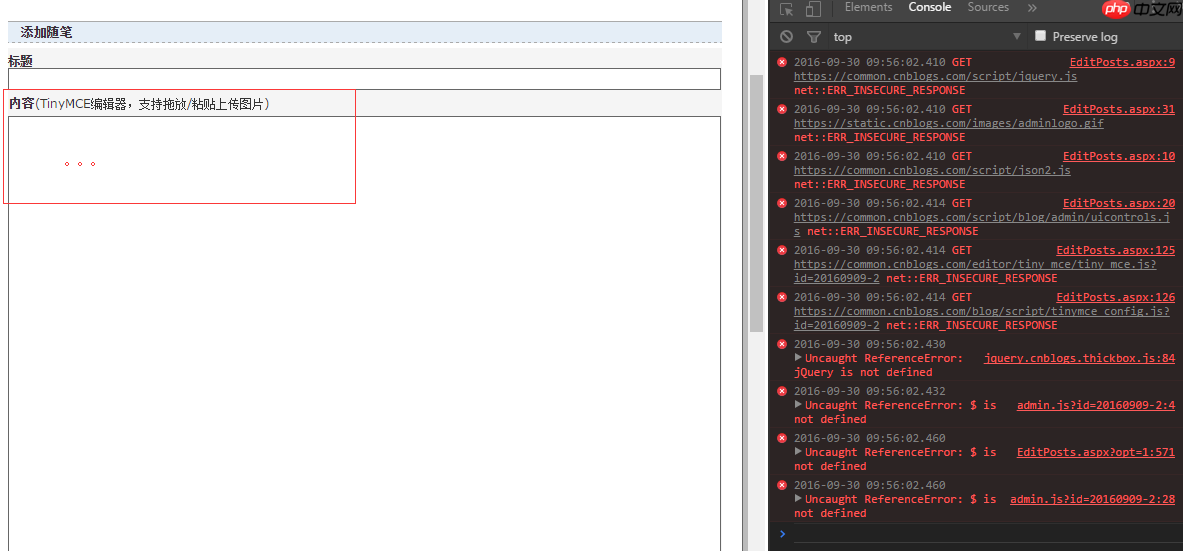Open the EditPosts.aspx:10 source link
Image resolution: width=1183 pixels, height=551 pixels.
[1119, 156]
